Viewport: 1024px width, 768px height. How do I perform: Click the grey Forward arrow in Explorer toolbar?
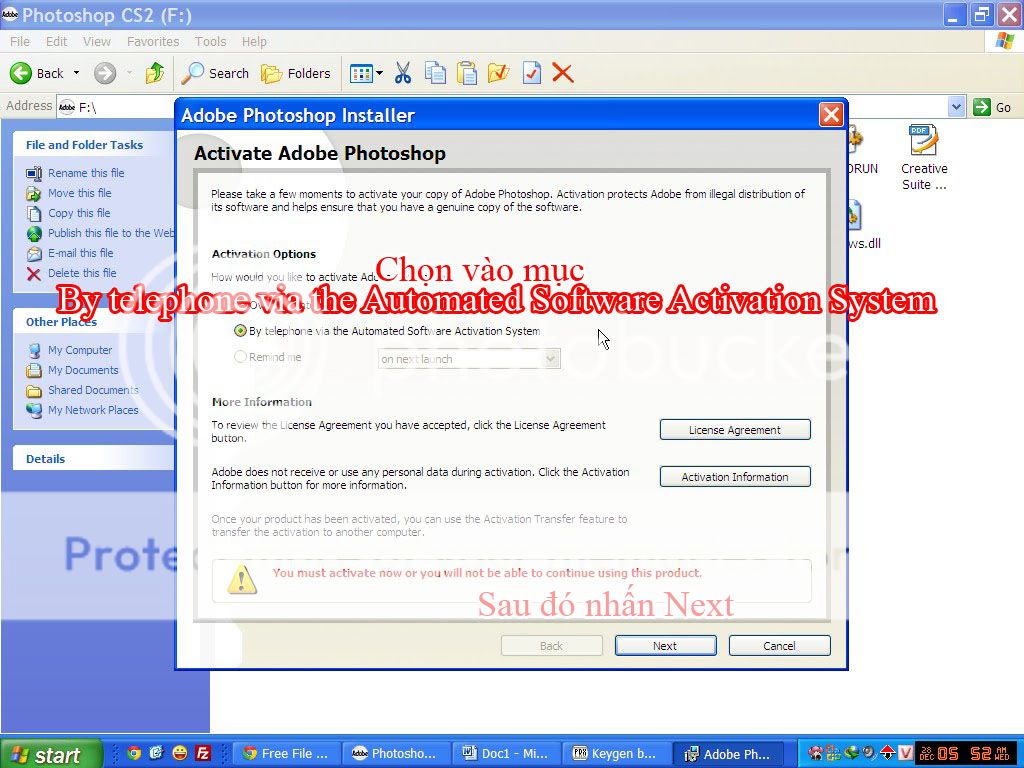(104, 73)
